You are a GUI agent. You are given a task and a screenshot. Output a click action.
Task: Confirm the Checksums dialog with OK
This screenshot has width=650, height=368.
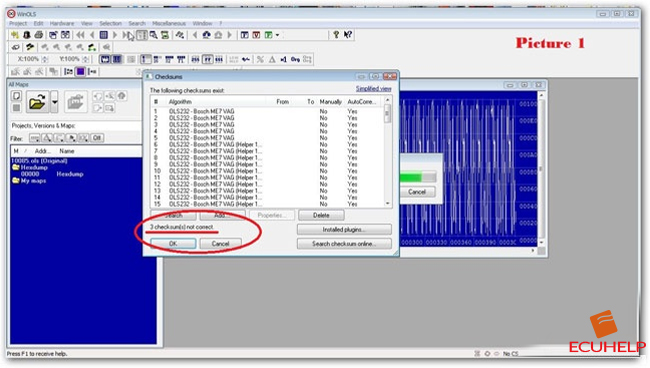173,244
